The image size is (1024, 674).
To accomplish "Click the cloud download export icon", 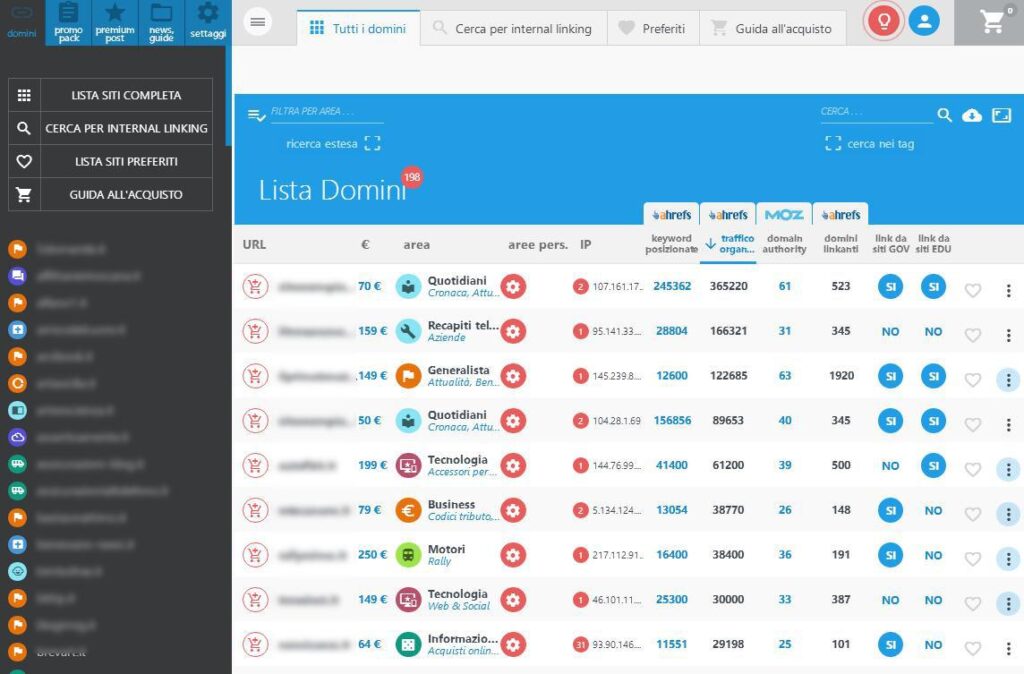I will point(971,116).
